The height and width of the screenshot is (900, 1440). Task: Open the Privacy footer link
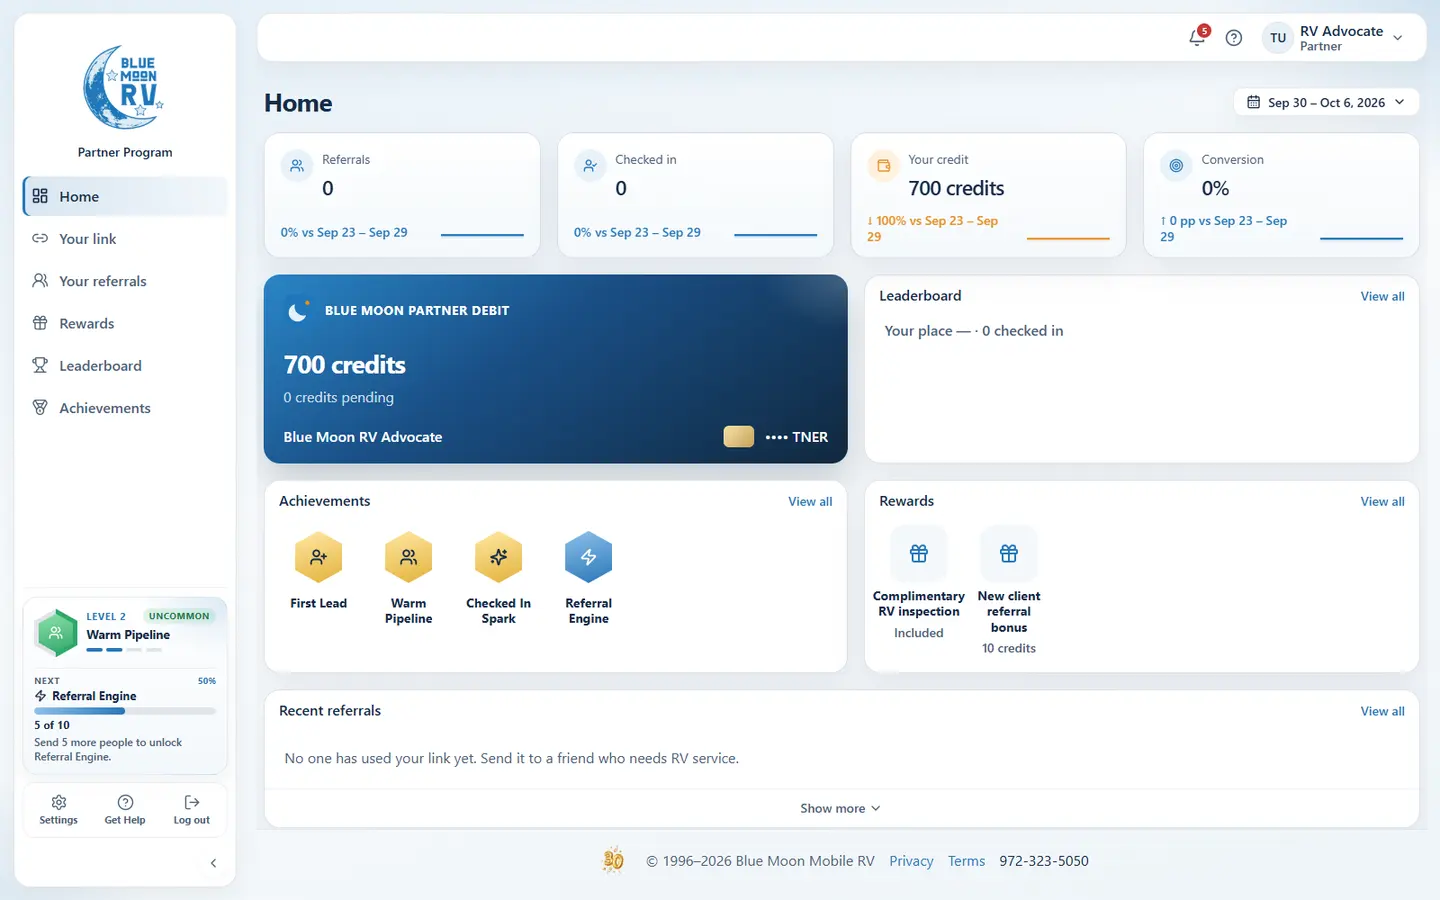coord(911,861)
